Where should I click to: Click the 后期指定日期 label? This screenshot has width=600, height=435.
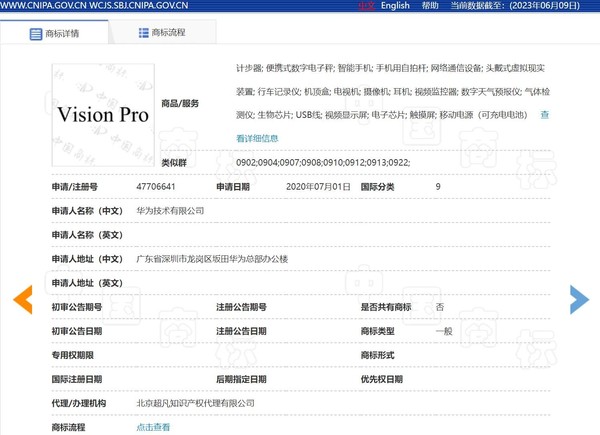click(241, 380)
